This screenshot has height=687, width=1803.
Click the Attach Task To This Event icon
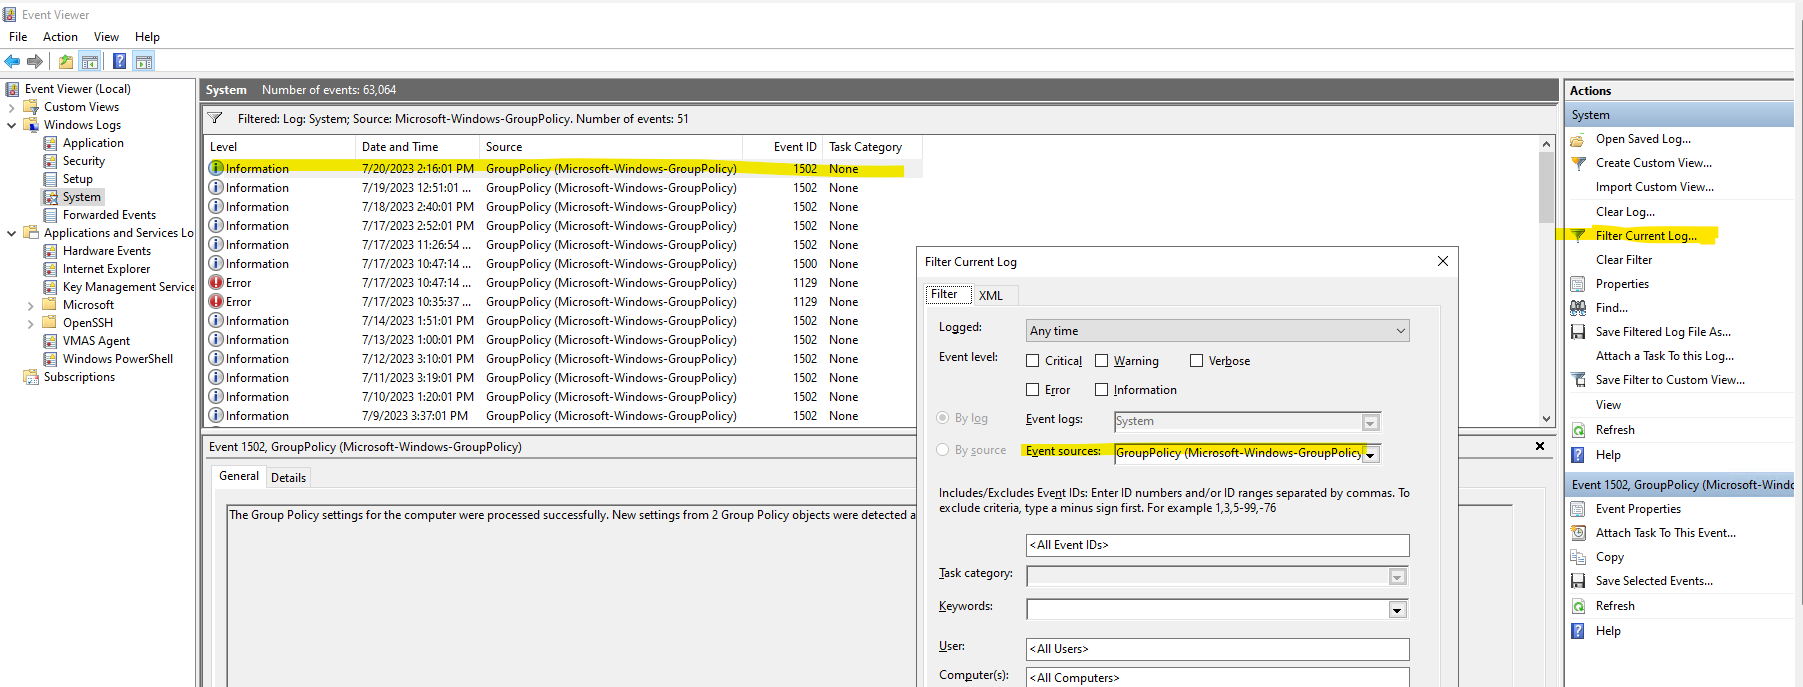pos(1578,533)
